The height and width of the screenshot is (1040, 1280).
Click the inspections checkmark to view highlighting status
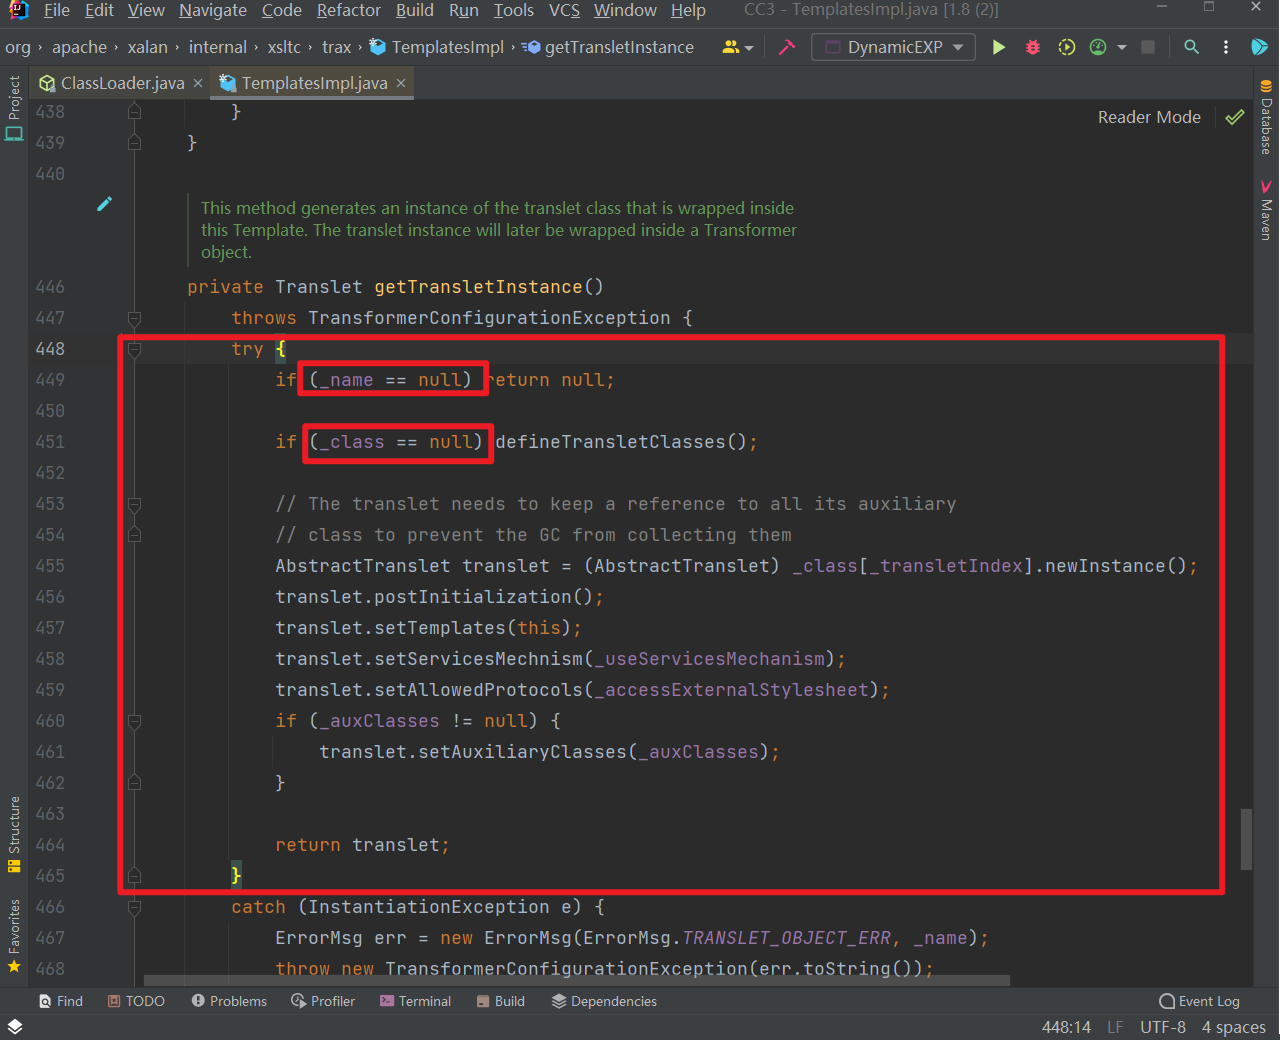1234,117
